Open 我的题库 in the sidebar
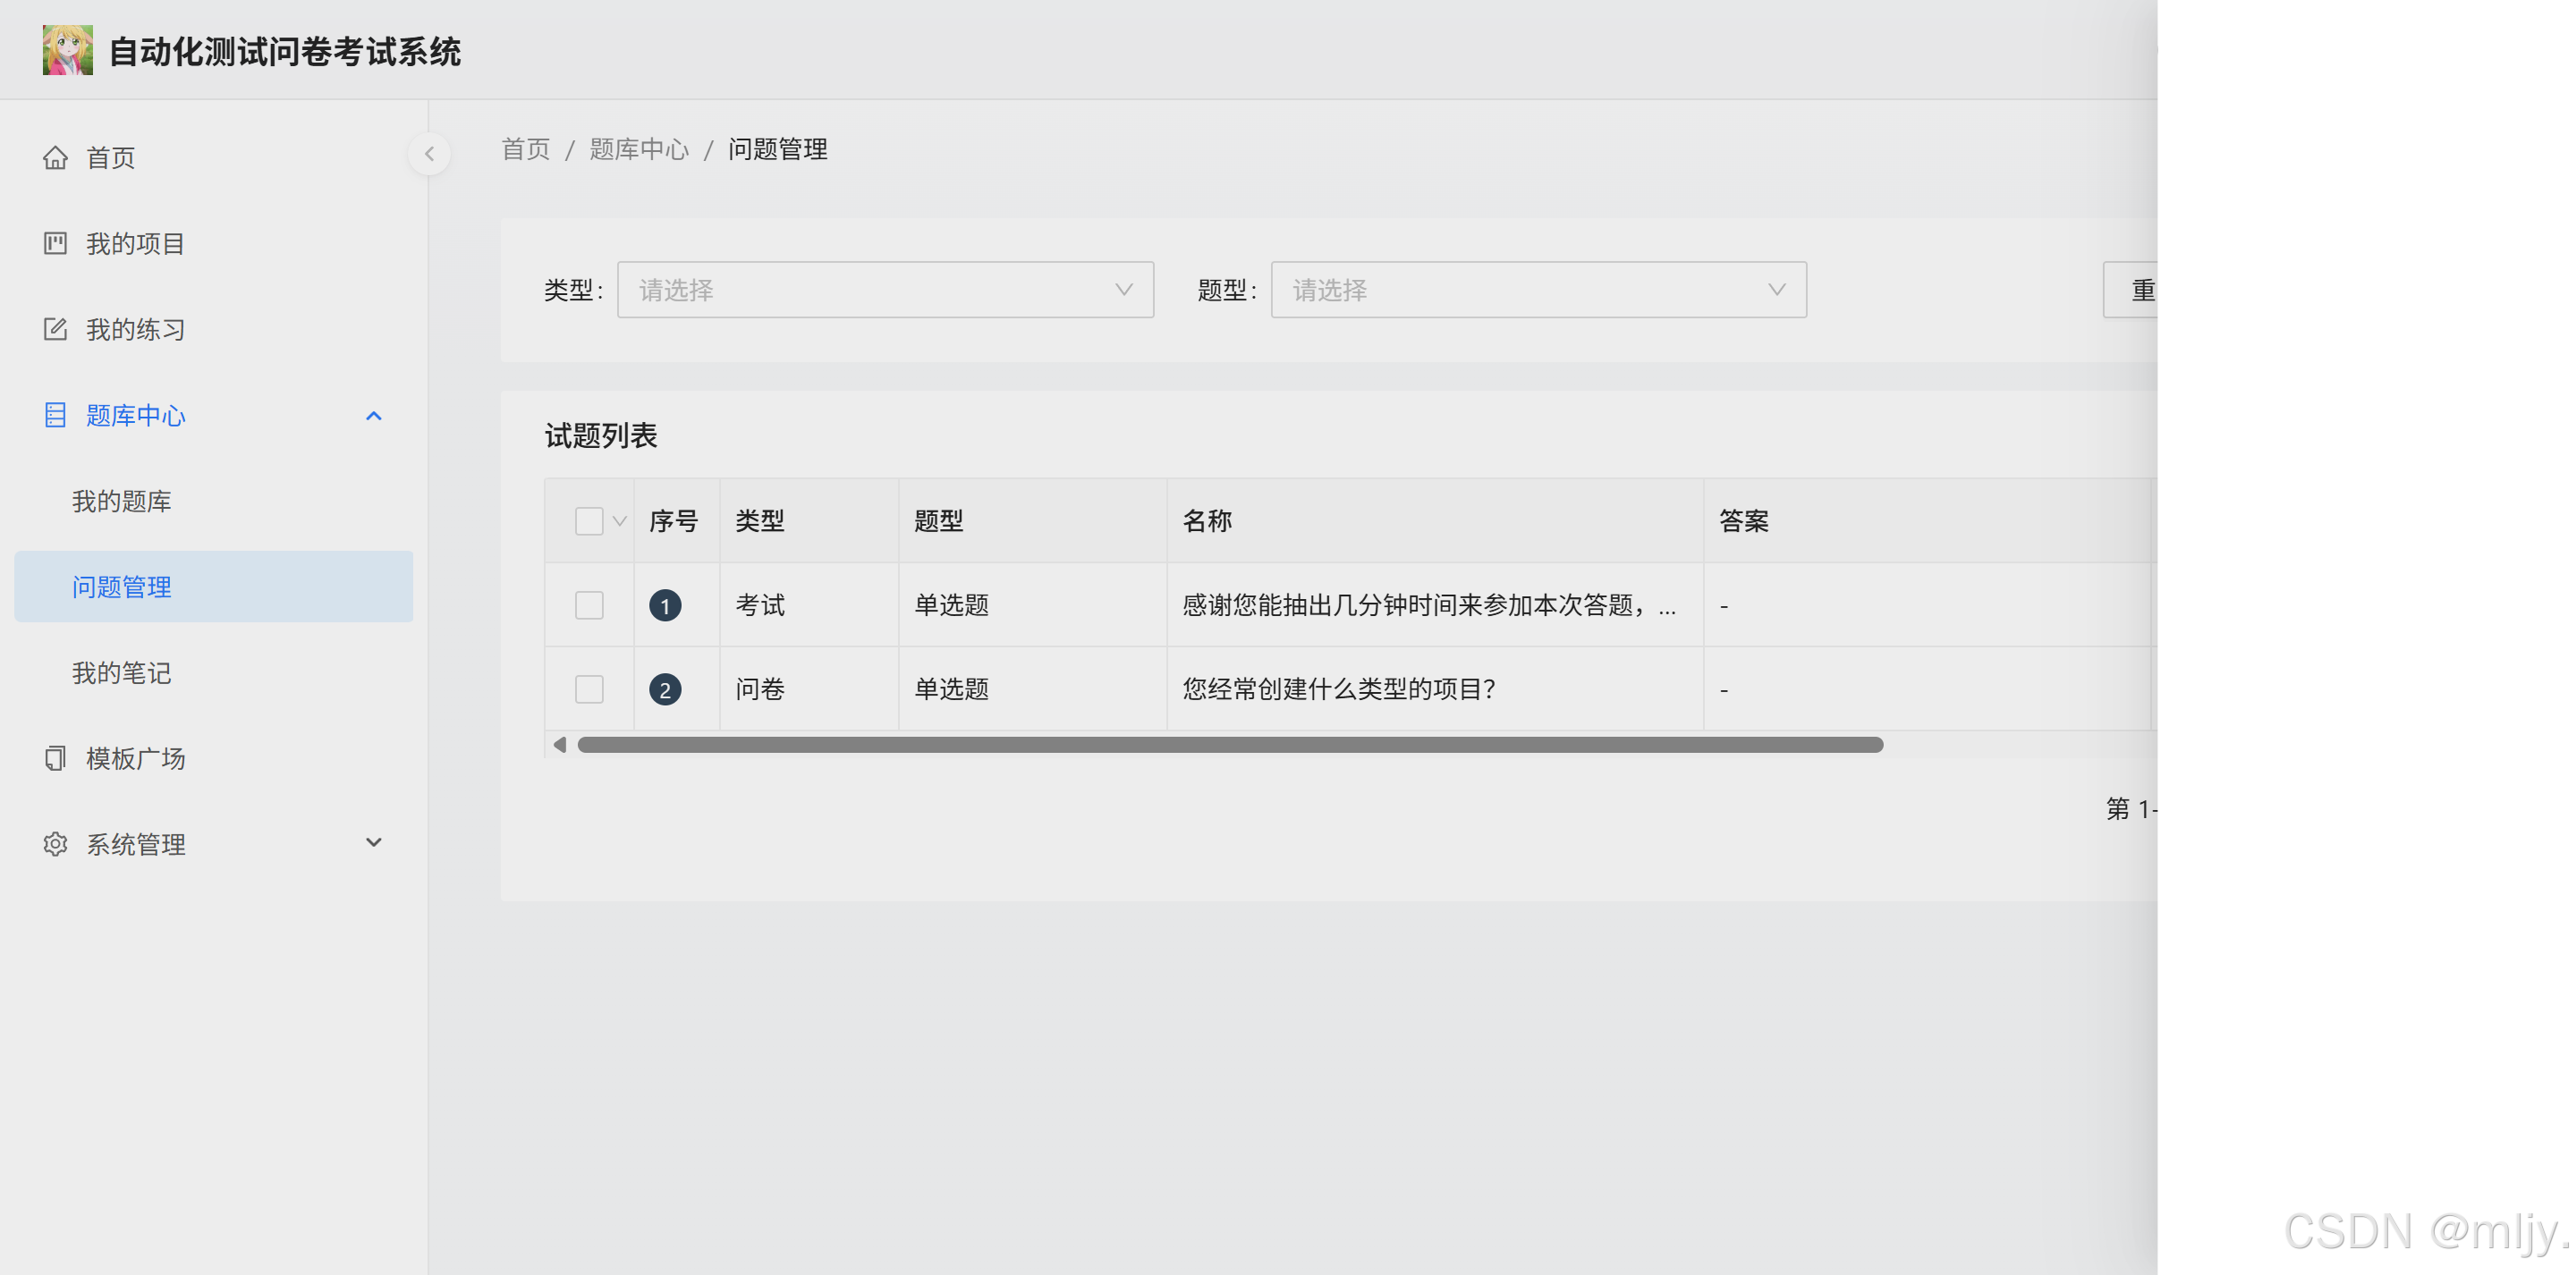This screenshot has height=1275, width=2576. coord(121,501)
